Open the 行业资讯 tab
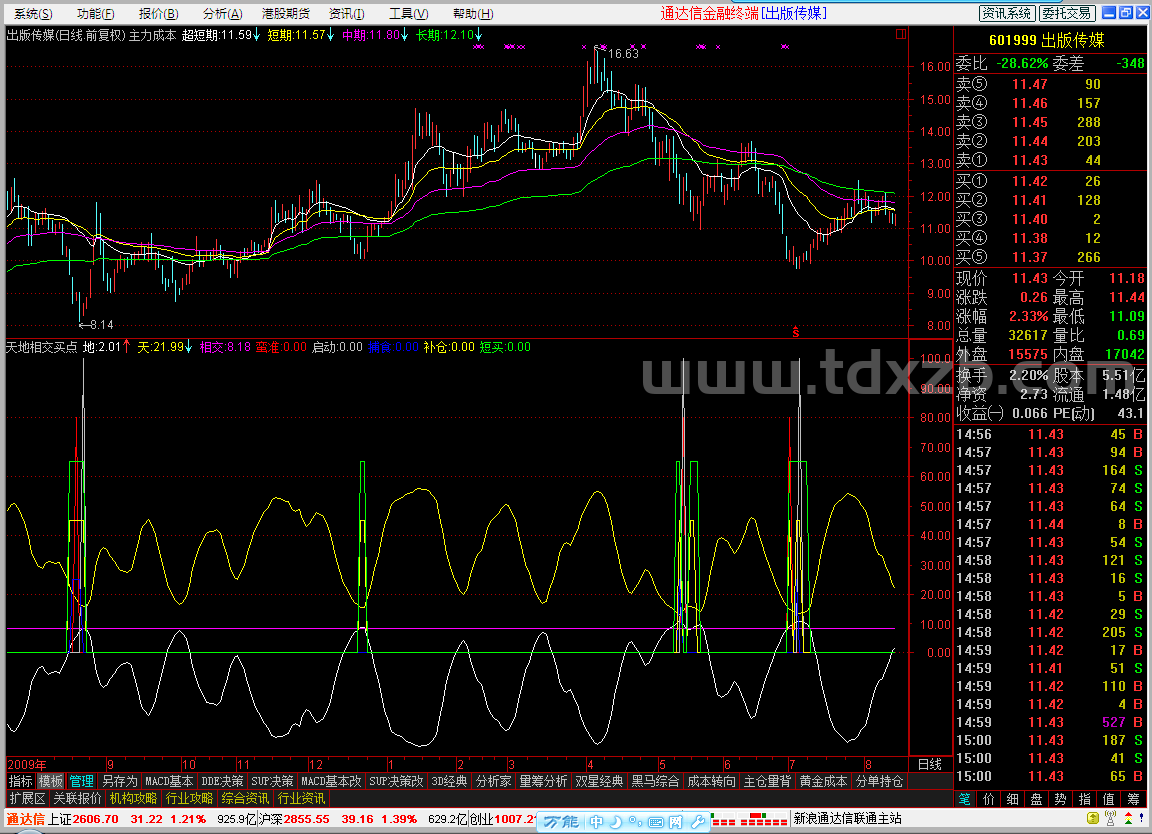The width and height of the screenshot is (1152, 834). pyautogui.click(x=301, y=798)
